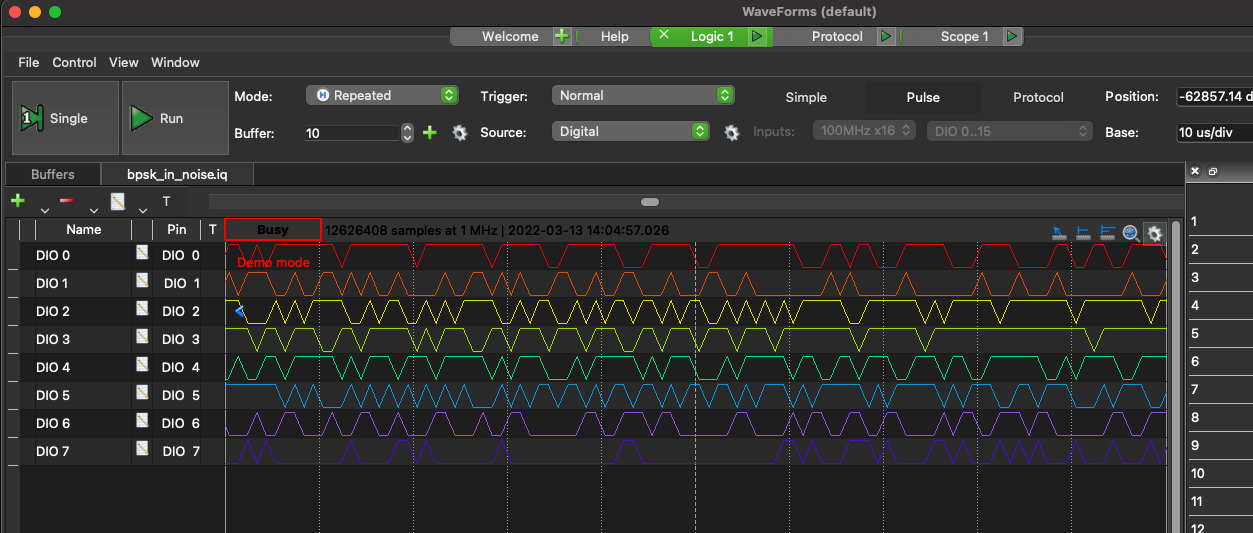Edit DIO 3 signal properties icon
This screenshot has height=533, width=1253.
tap(142, 336)
